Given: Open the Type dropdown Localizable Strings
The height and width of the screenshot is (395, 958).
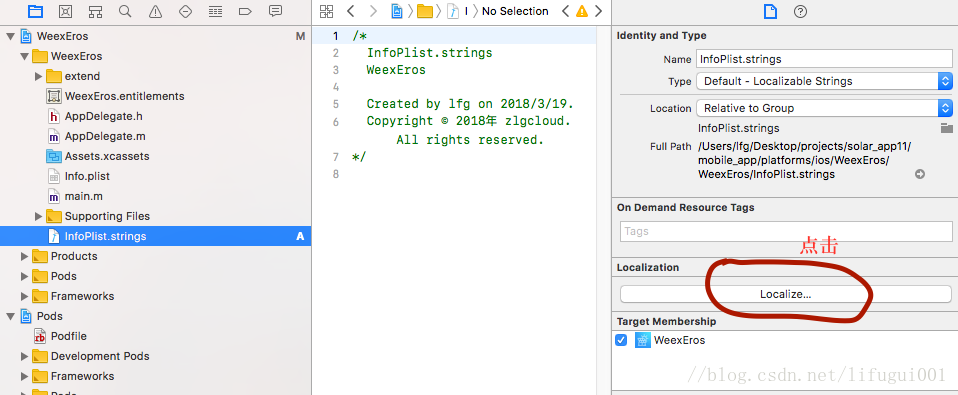Looking at the screenshot, I should [824, 81].
